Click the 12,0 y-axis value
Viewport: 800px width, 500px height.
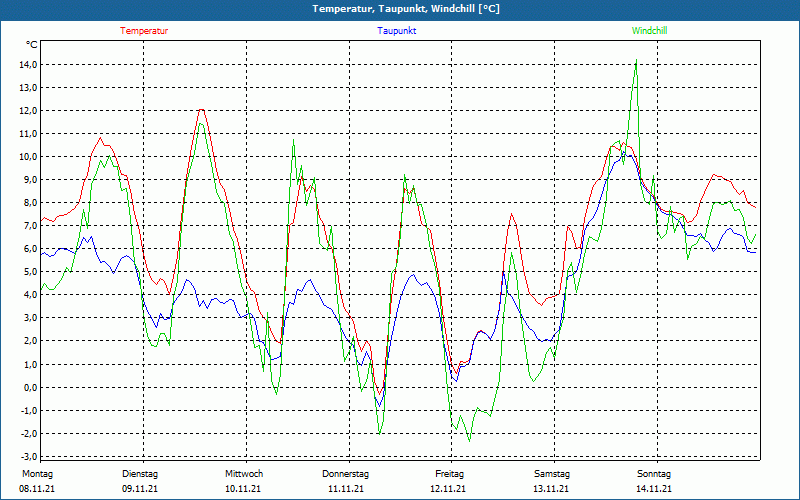coord(27,111)
